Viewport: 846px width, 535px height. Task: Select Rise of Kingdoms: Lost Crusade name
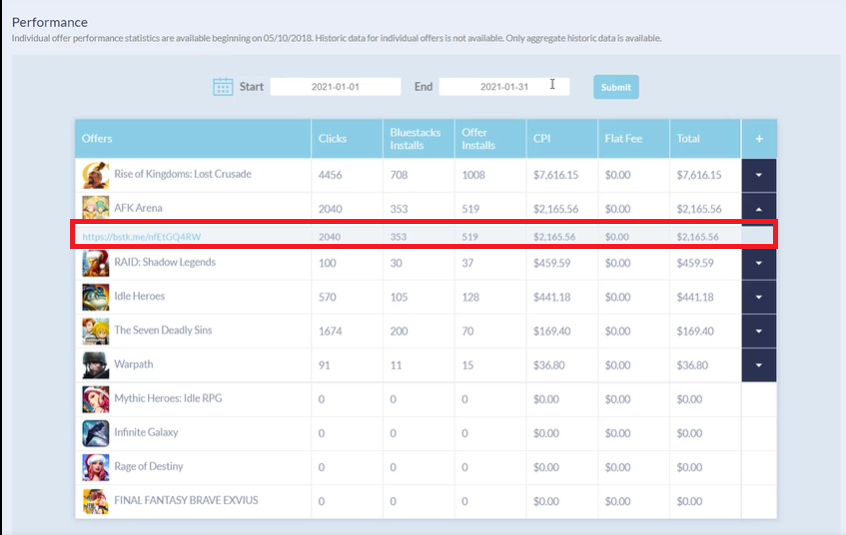183,174
